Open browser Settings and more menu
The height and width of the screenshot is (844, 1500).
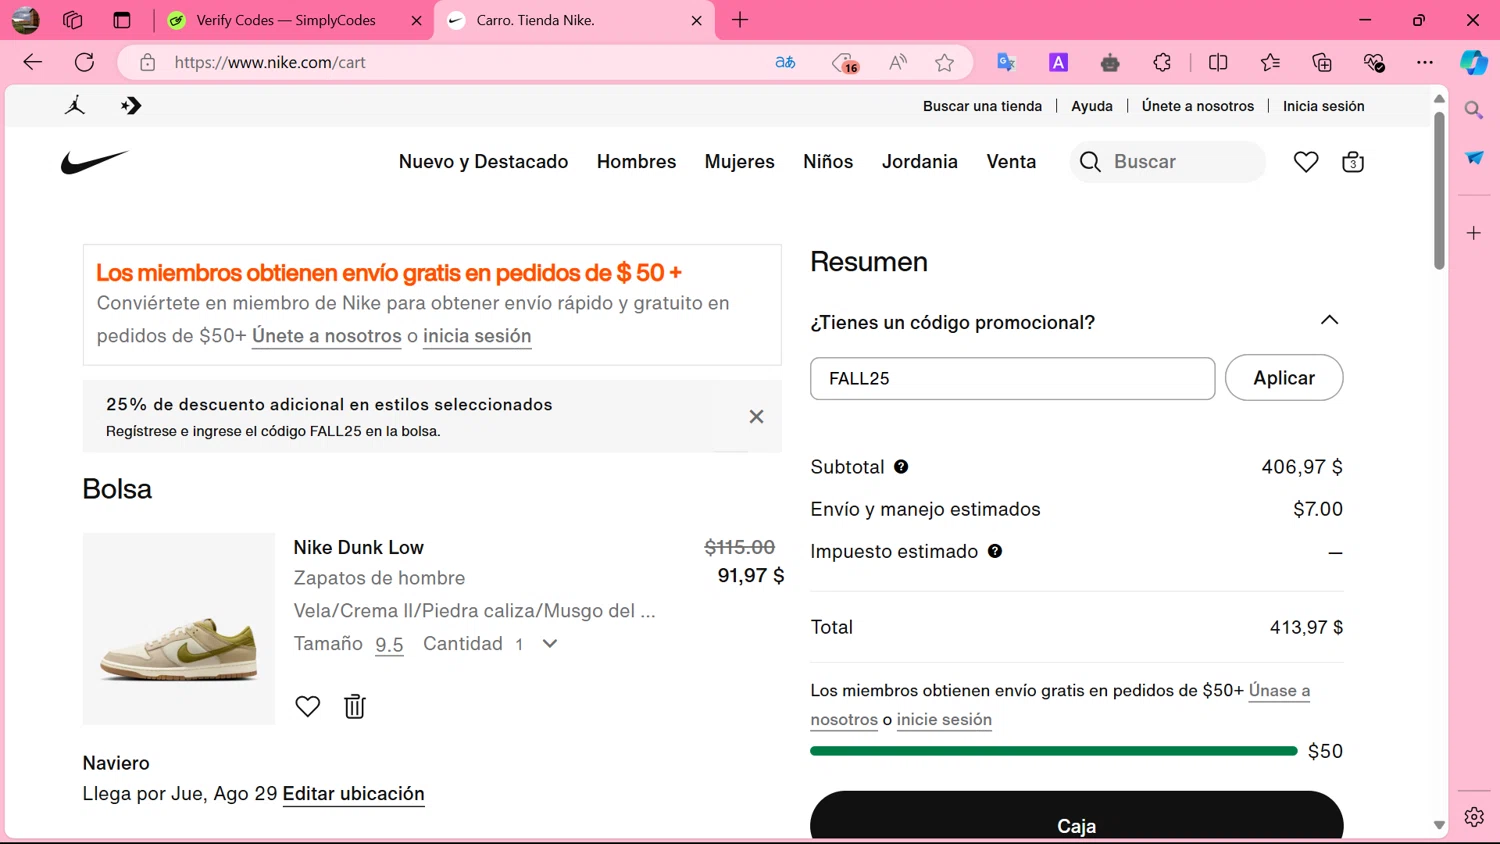click(1425, 62)
